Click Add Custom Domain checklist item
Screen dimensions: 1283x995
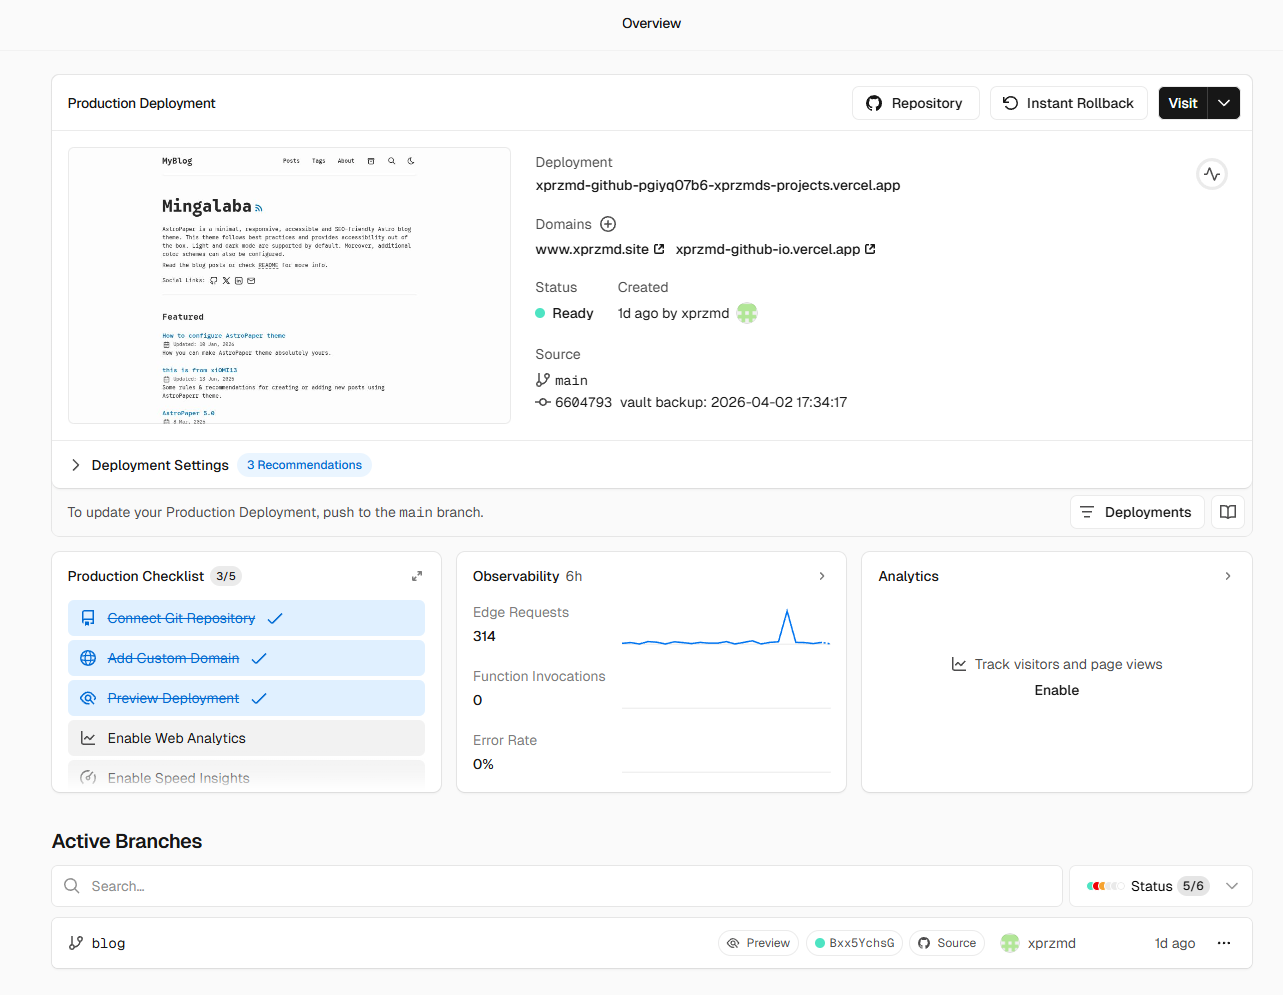point(246,658)
